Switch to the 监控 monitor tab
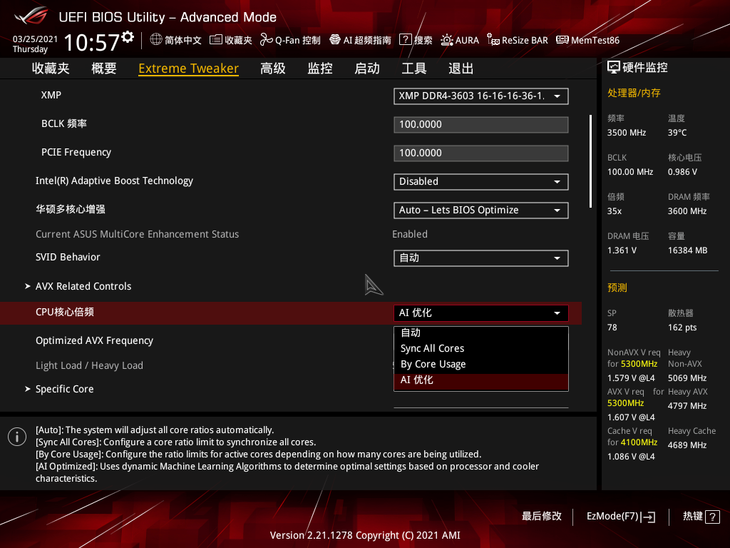Image resolution: width=730 pixels, height=548 pixels. pyautogui.click(x=320, y=68)
